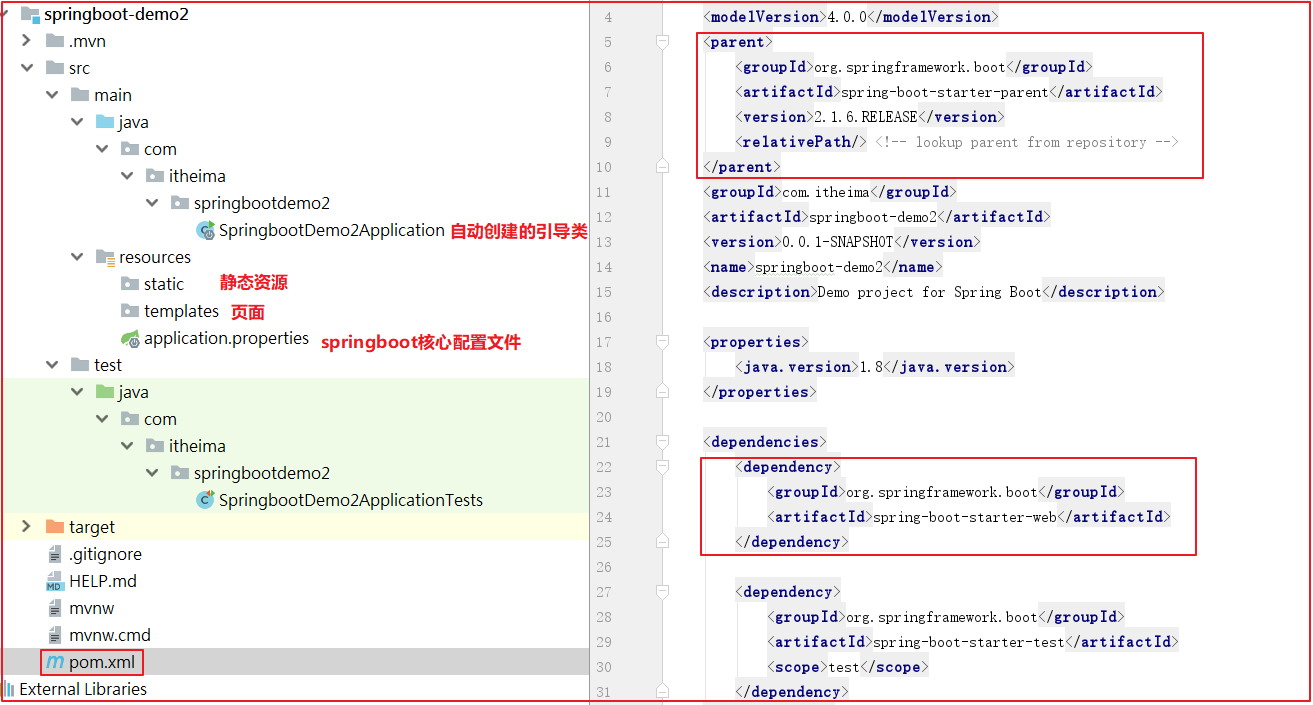Viewport: 1313px width, 705px height.
Task: Click the orange target folder icon
Action: pos(55,527)
